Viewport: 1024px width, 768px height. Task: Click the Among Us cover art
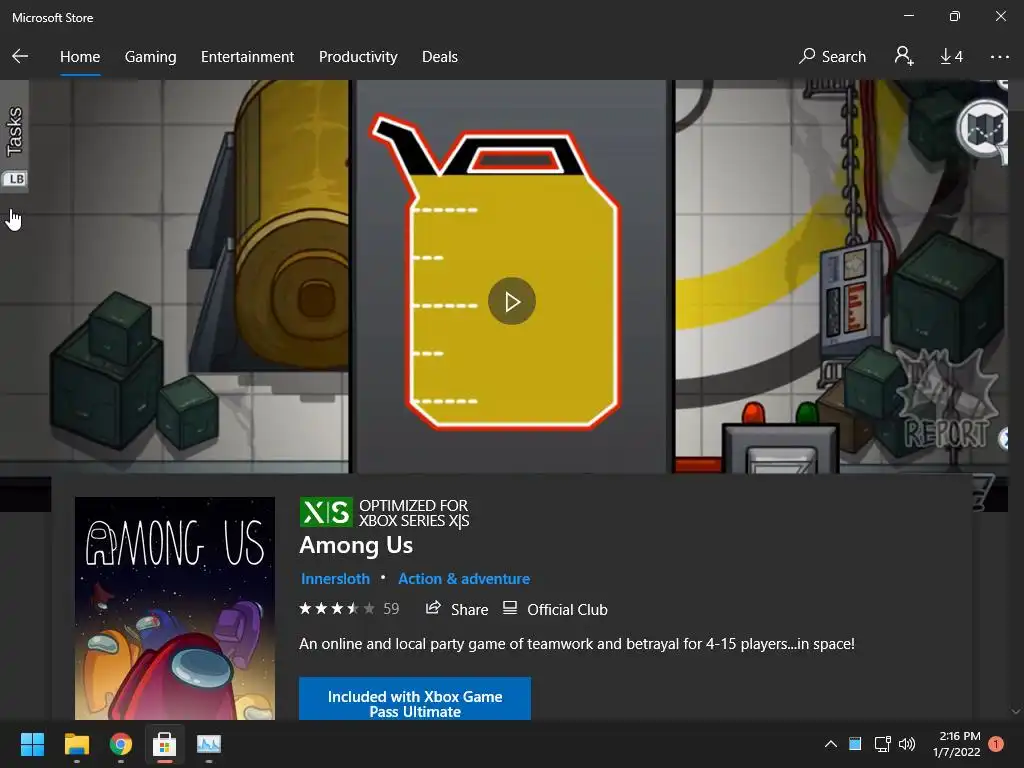175,608
